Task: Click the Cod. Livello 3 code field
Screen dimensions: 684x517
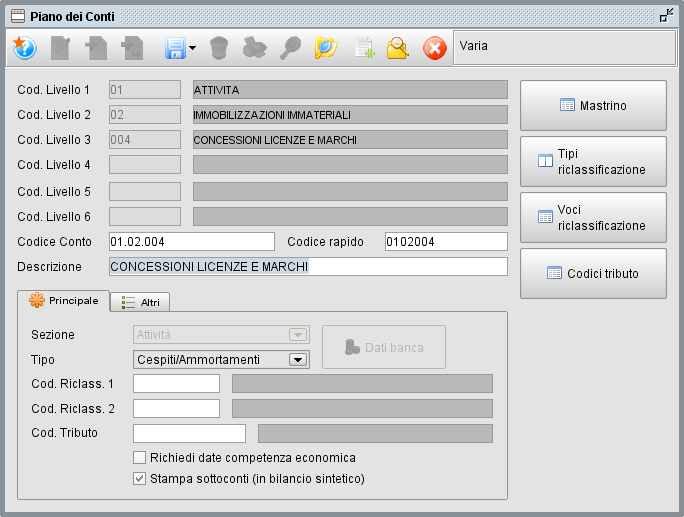Action: pyautogui.click(x=145, y=140)
